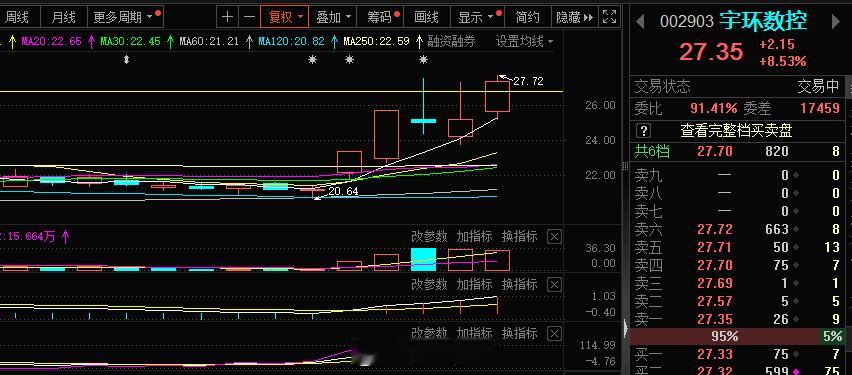Image resolution: width=852 pixels, height=375 pixels.
Task: Zoom out chart with the minus button
Action: 249,17
